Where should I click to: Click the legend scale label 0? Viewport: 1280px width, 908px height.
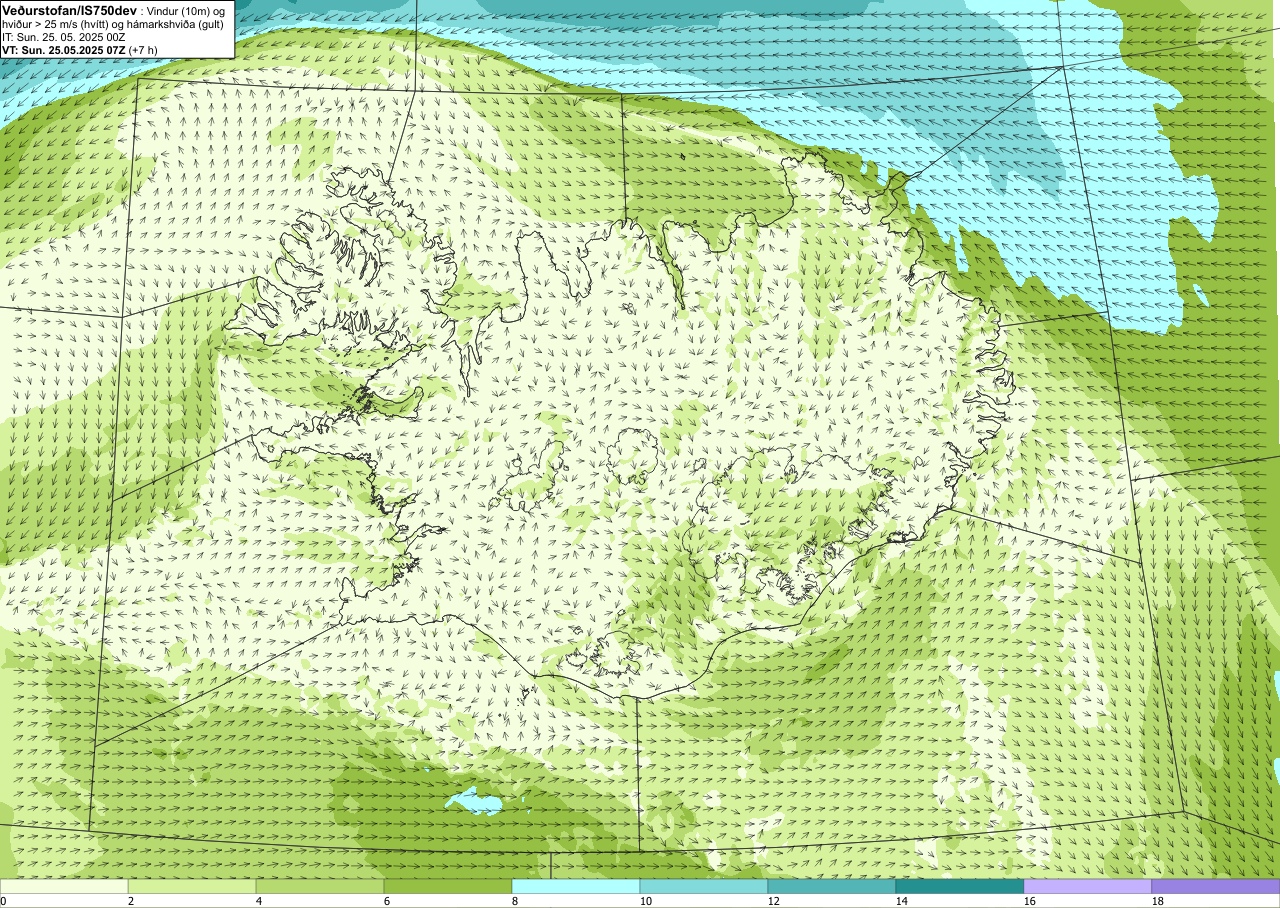4,901
